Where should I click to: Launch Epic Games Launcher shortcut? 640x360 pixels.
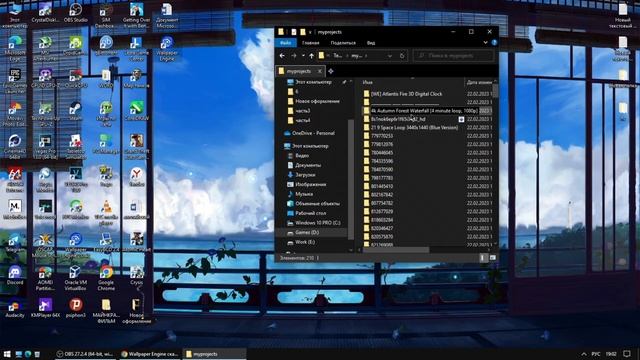point(15,81)
